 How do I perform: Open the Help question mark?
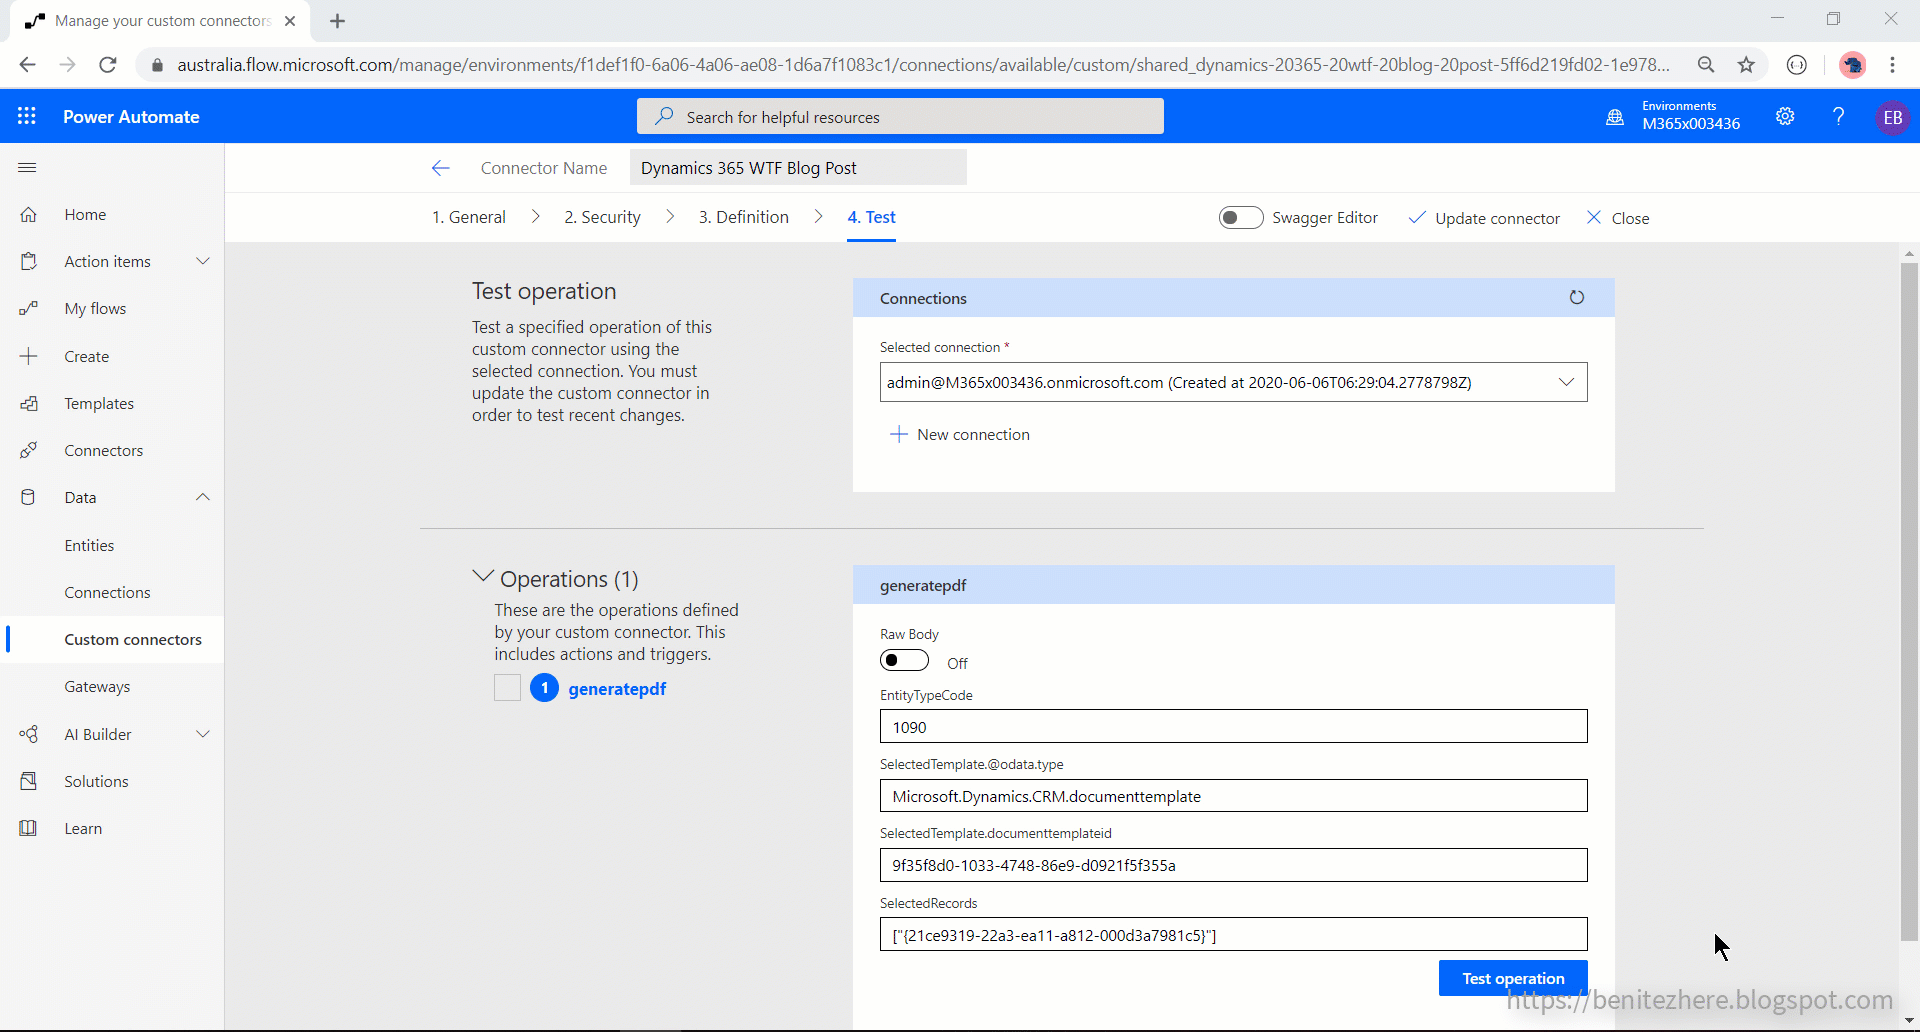(1838, 117)
